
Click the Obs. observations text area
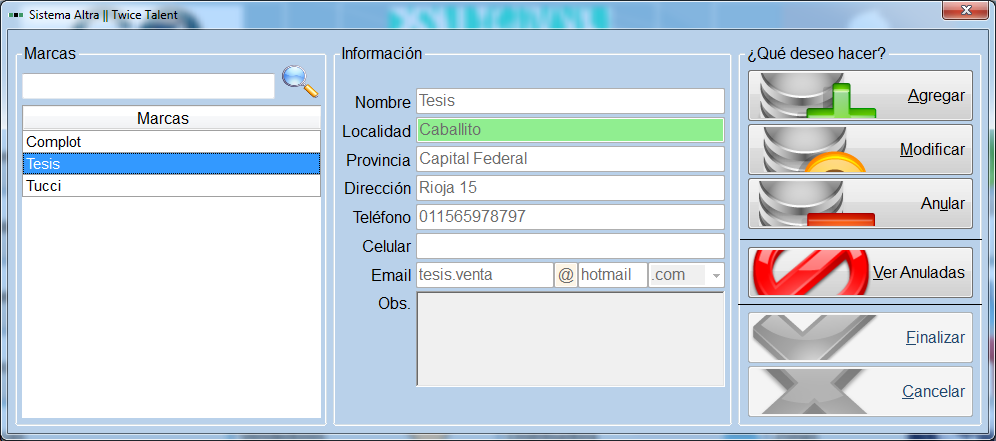click(570, 339)
